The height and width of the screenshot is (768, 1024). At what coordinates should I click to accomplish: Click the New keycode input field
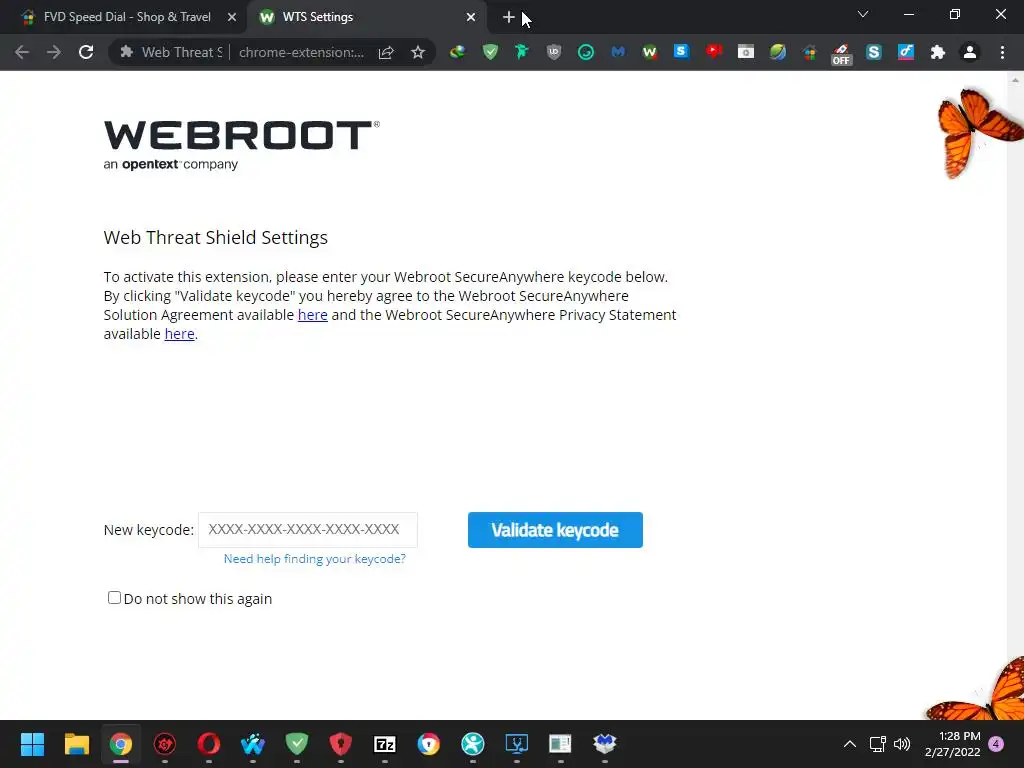tap(308, 530)
